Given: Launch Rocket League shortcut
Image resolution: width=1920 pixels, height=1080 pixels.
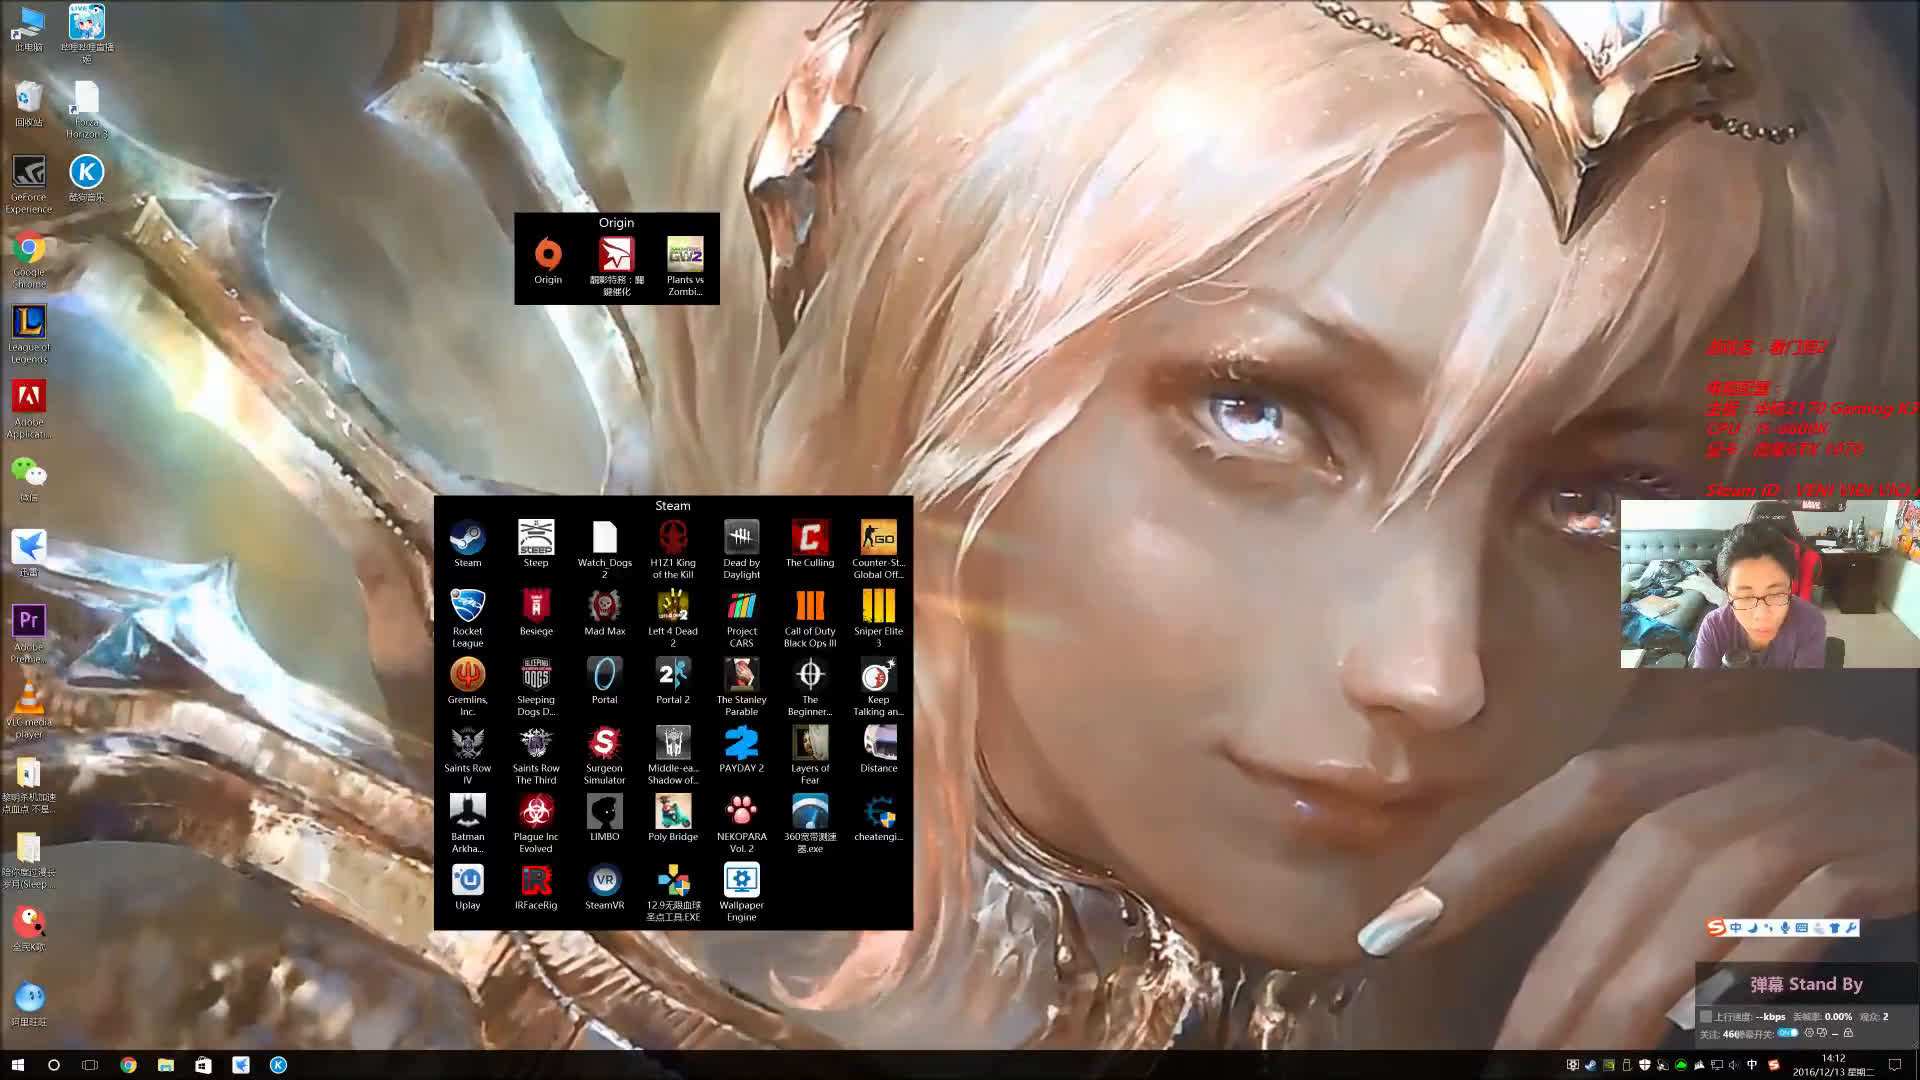Looking at the screenshot, I should (x=467, y=618).
